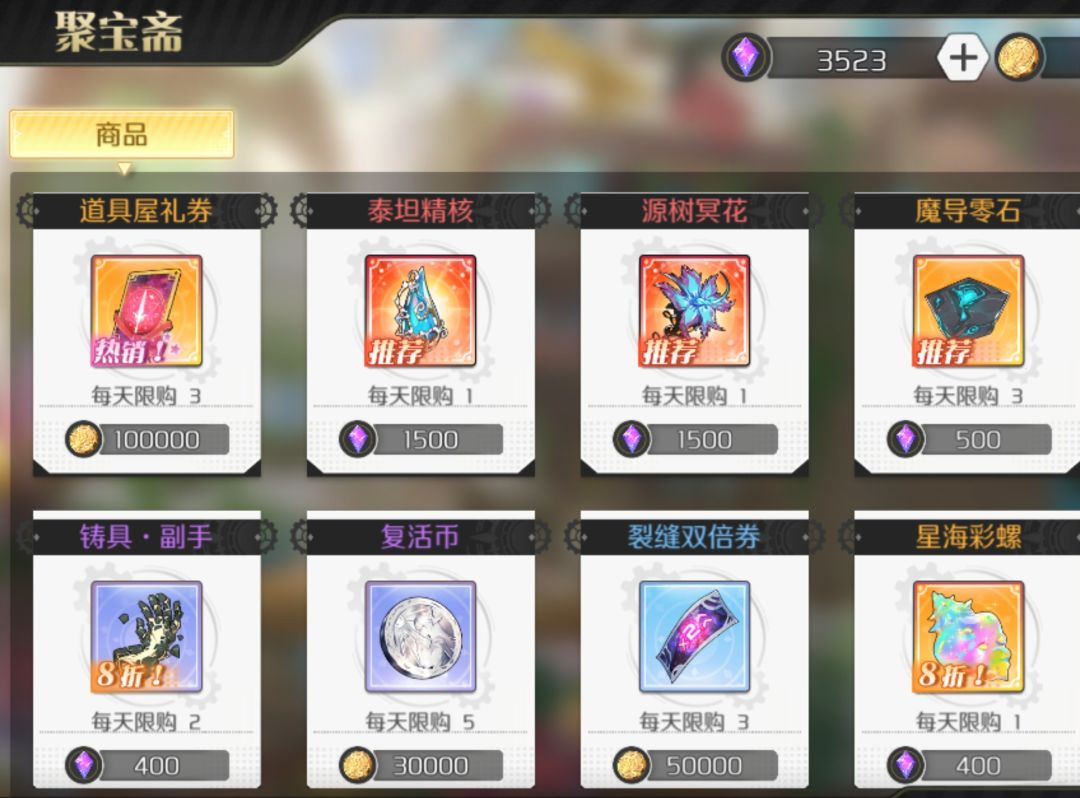
Task: Open the 源树冥花 flower item icon
Action: click(694, 311)
